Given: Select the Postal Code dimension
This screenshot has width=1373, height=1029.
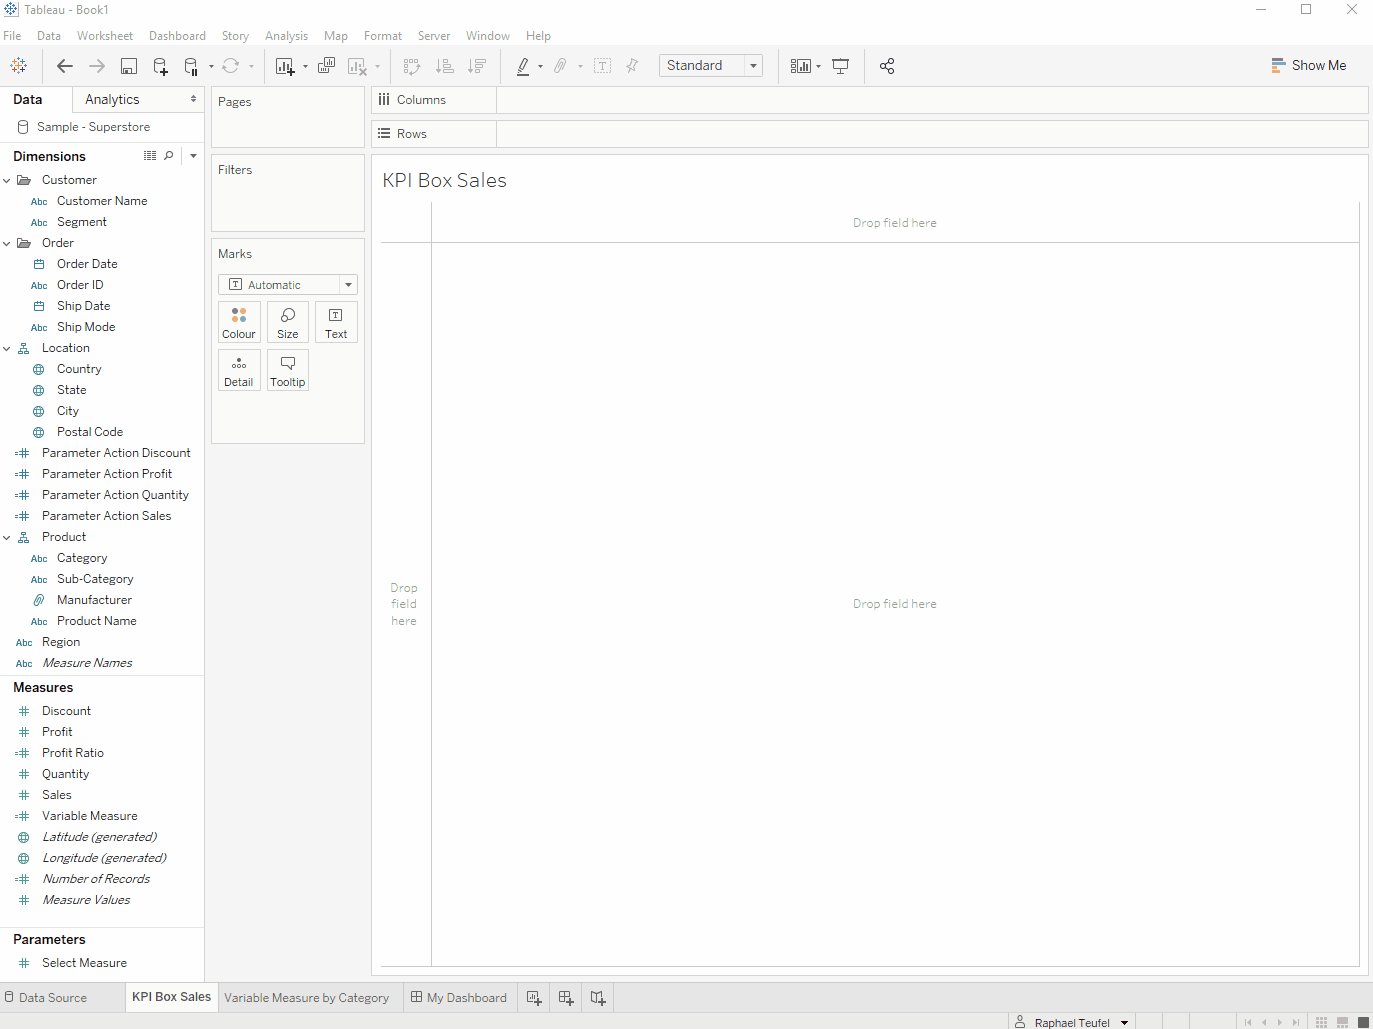Looking at the screenshot, I should click(x=90, y=432).
